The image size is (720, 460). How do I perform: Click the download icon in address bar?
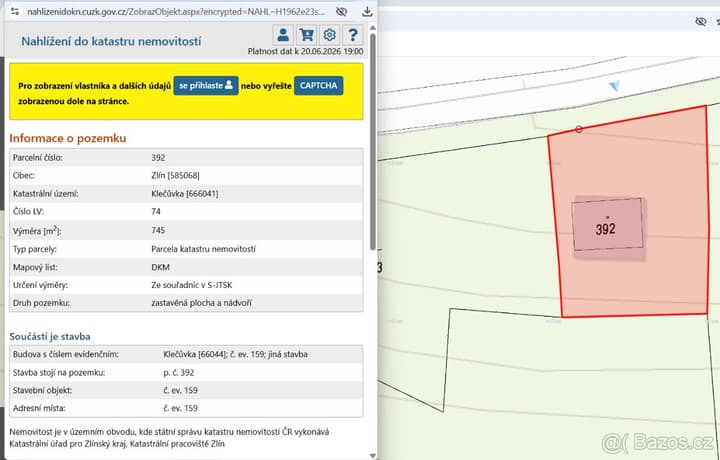(367, 11)
